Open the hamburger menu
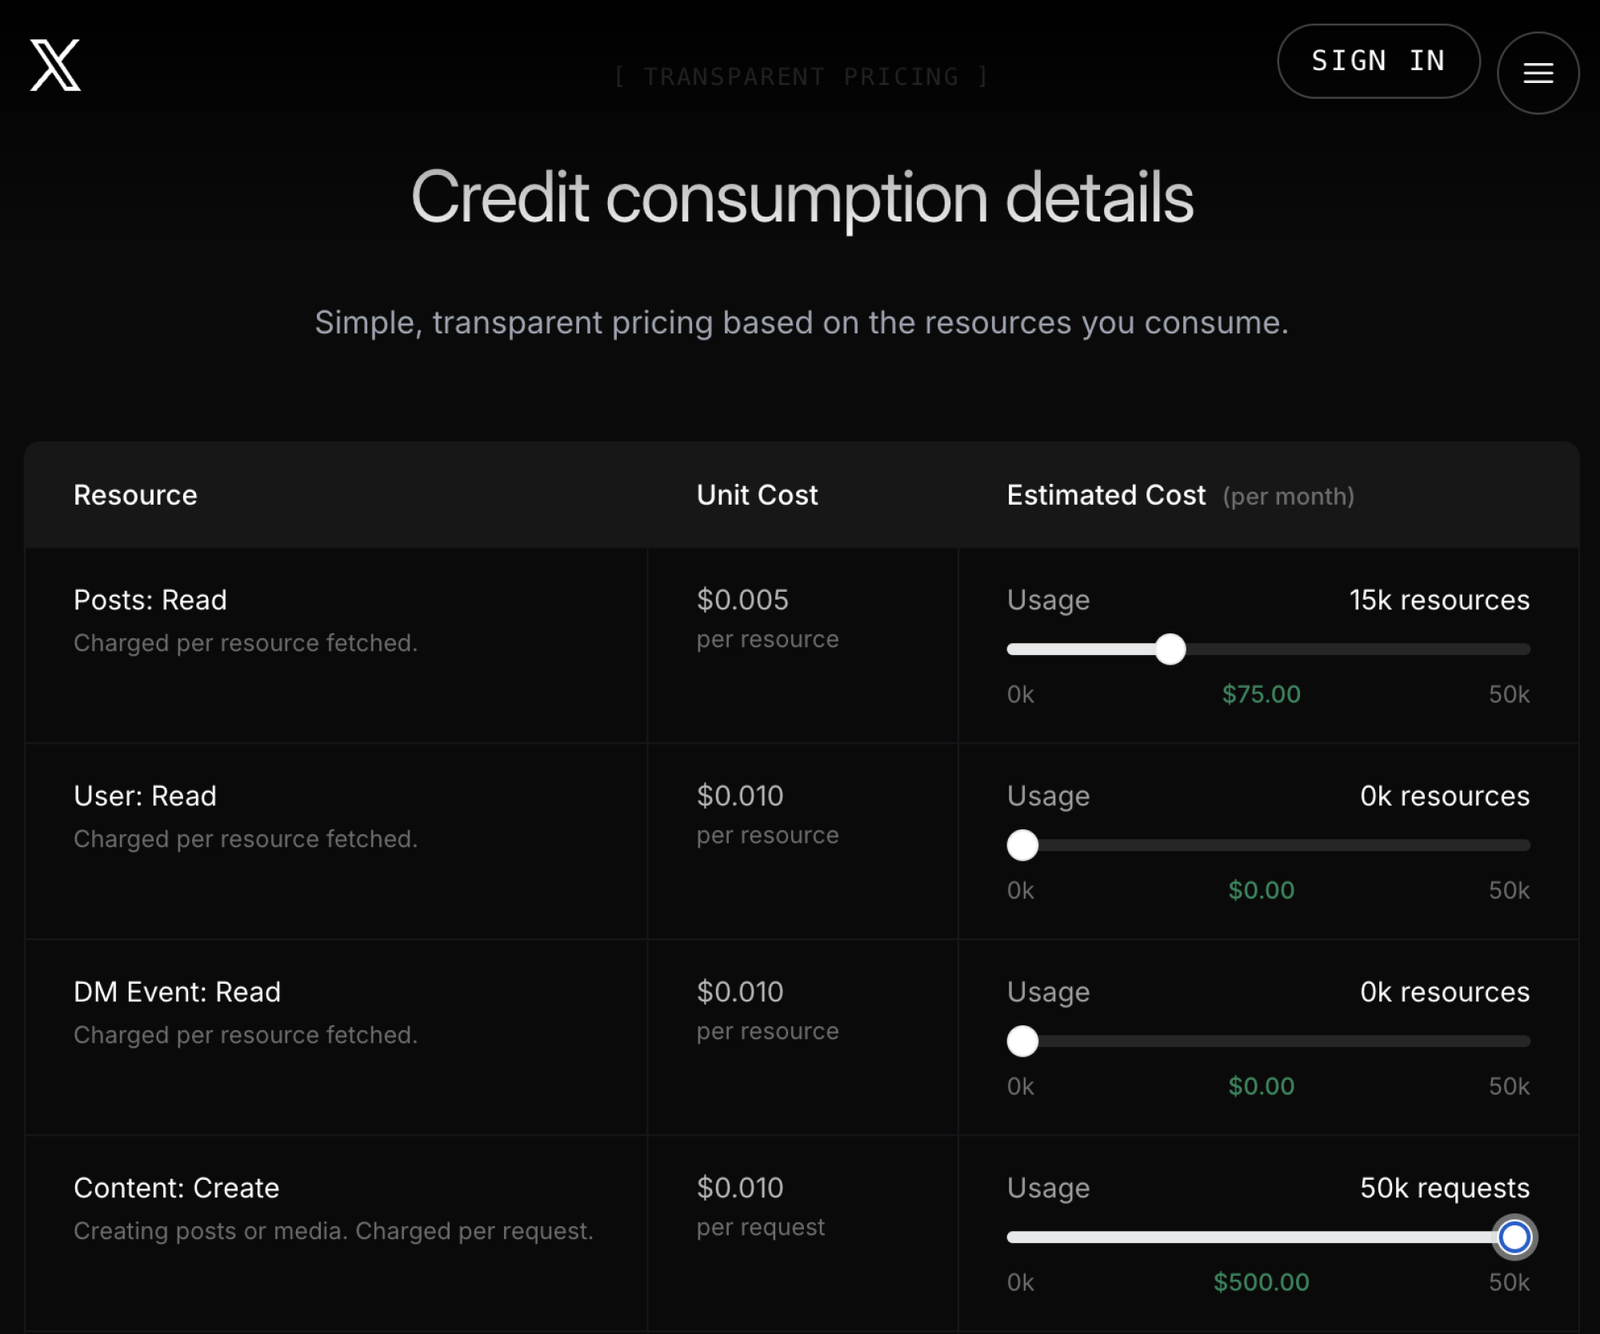1600x1334 pixels. [1538, 73]
